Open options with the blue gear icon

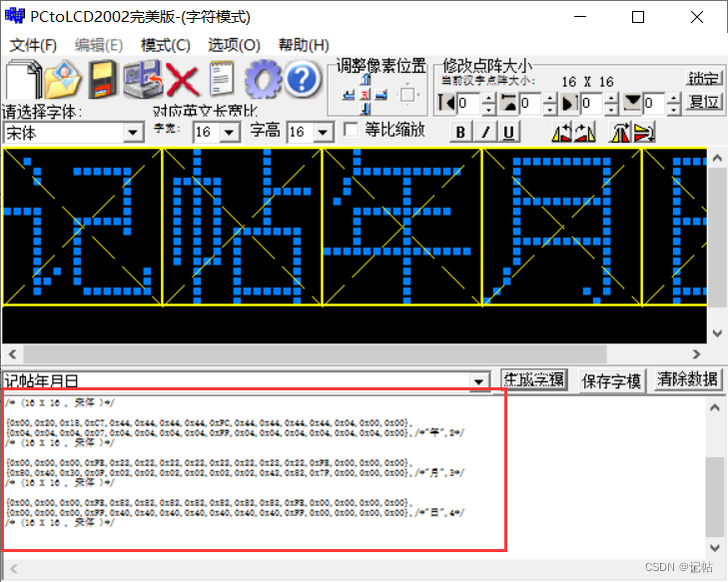[262, 80]
